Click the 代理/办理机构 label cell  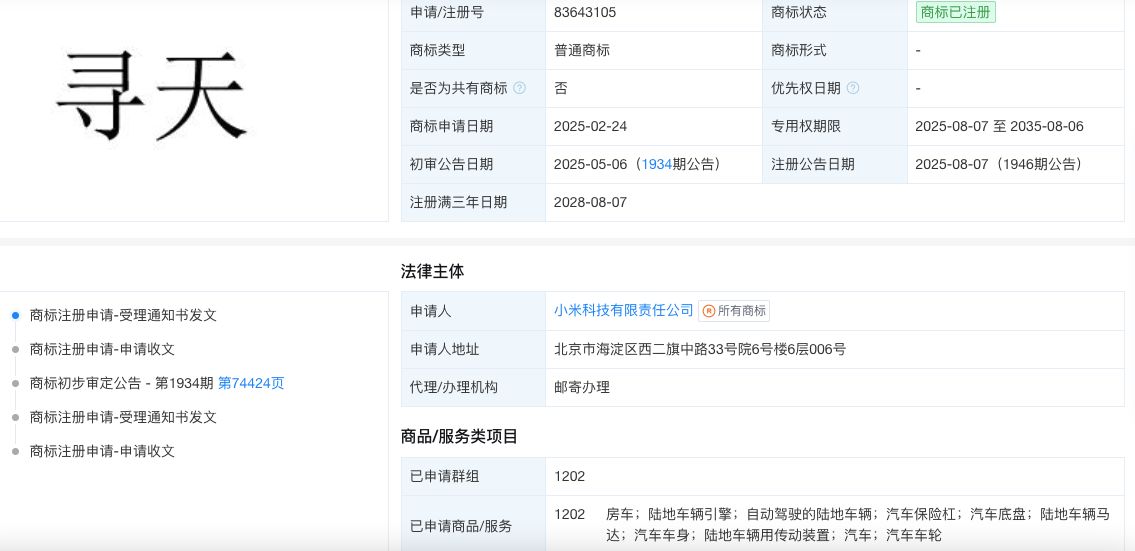[x=473, y=387]
